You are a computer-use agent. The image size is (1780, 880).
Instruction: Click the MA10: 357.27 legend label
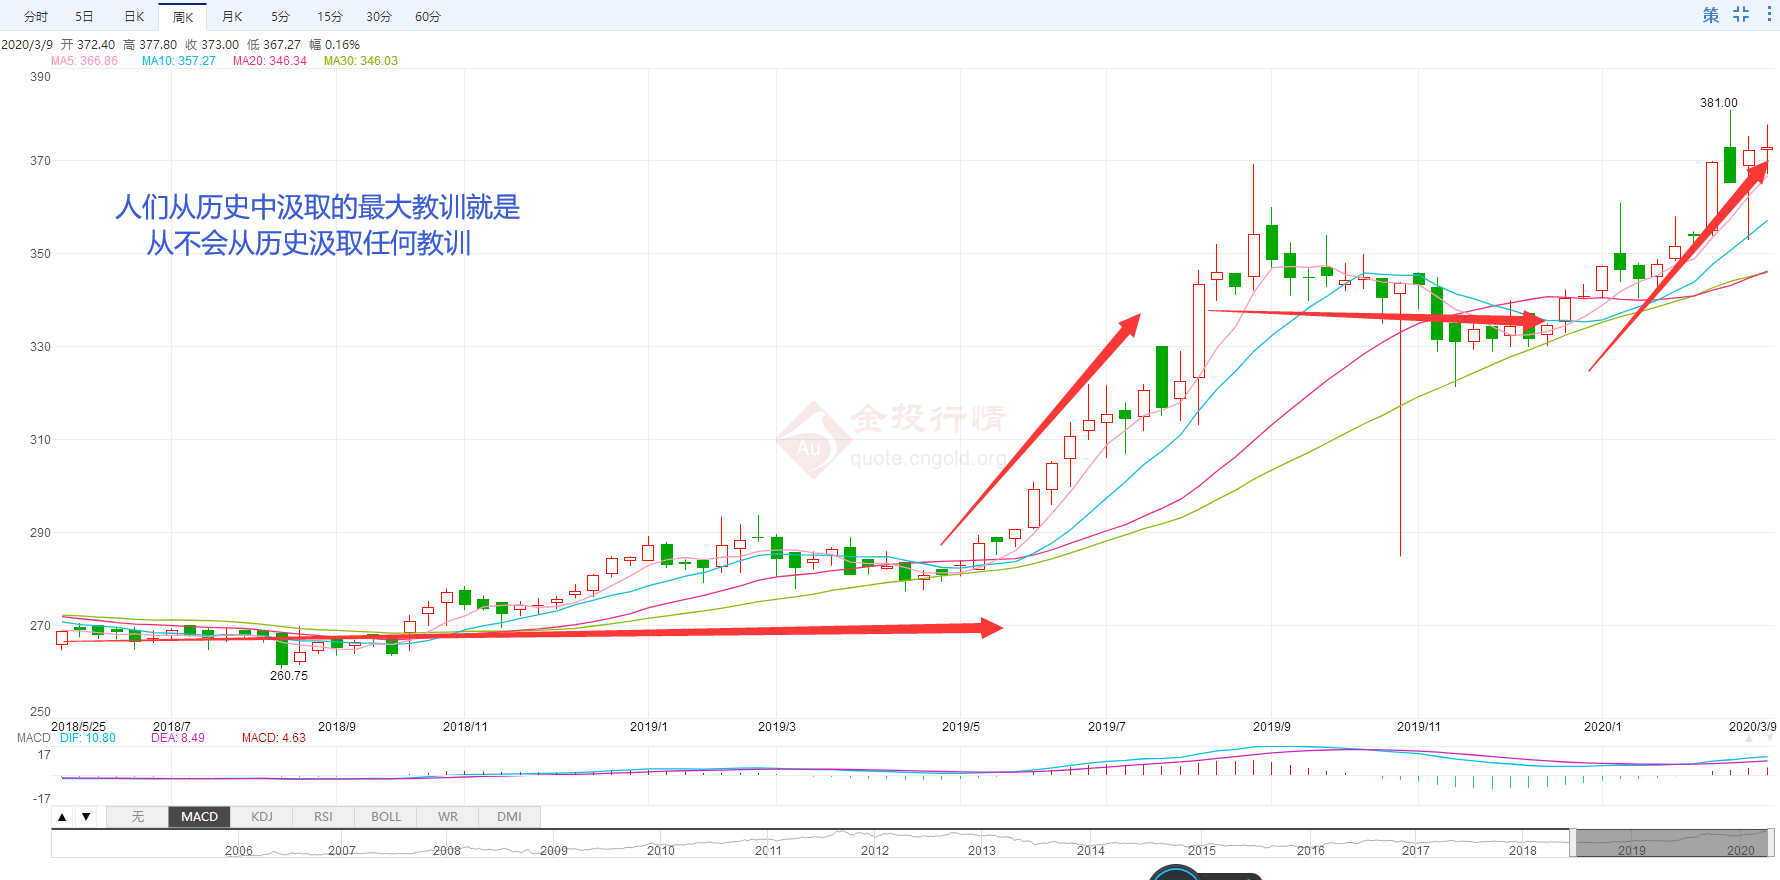pyautogui.click(x=179, y=61)
